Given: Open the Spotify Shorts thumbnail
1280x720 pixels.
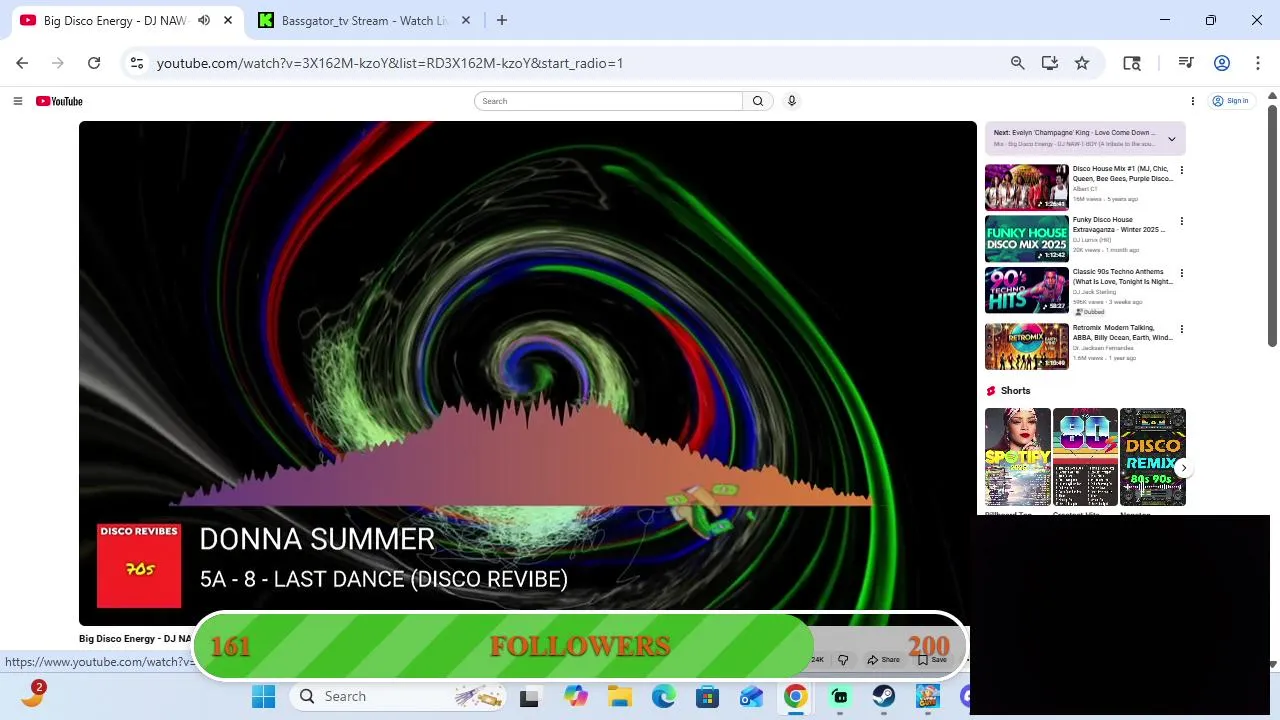Looking at the screenshot, I should (x=1017, y=457).
